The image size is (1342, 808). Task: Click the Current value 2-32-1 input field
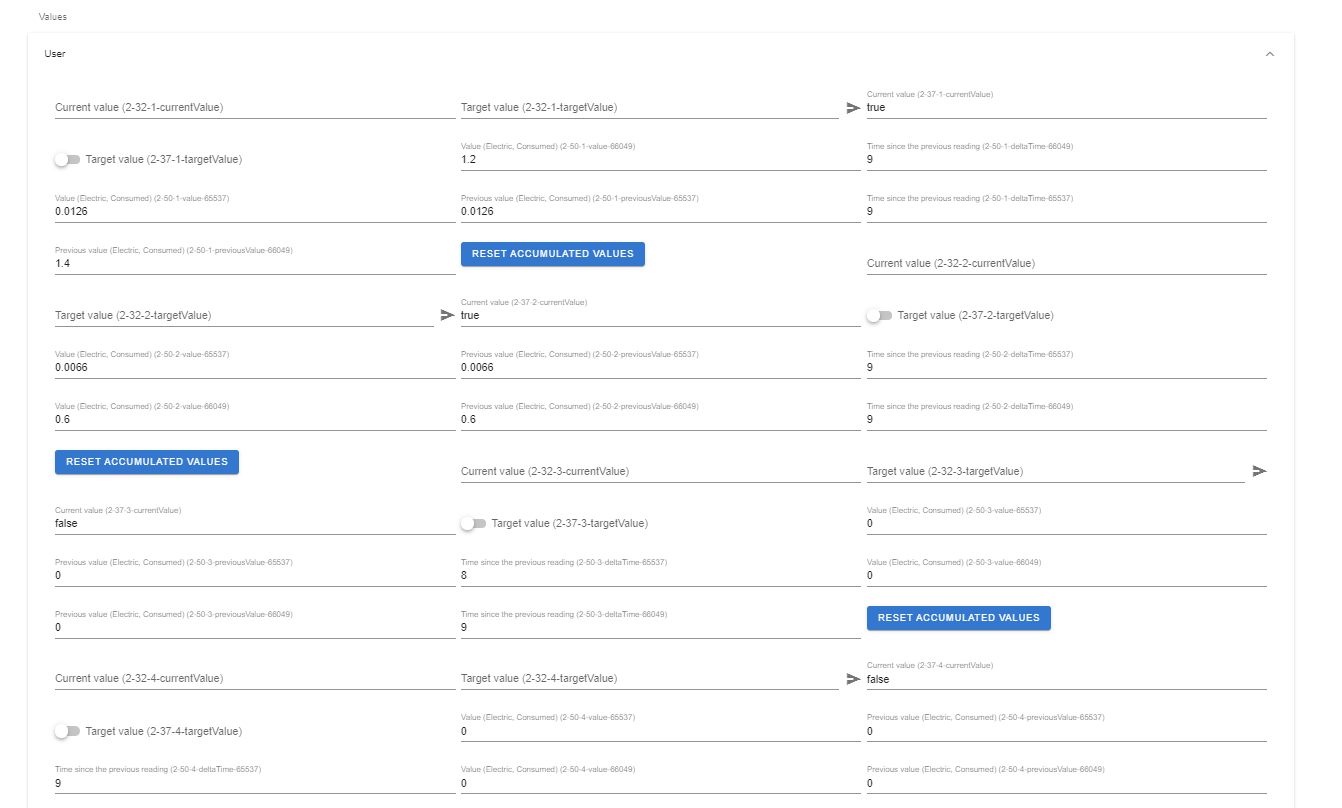[250, 108]
